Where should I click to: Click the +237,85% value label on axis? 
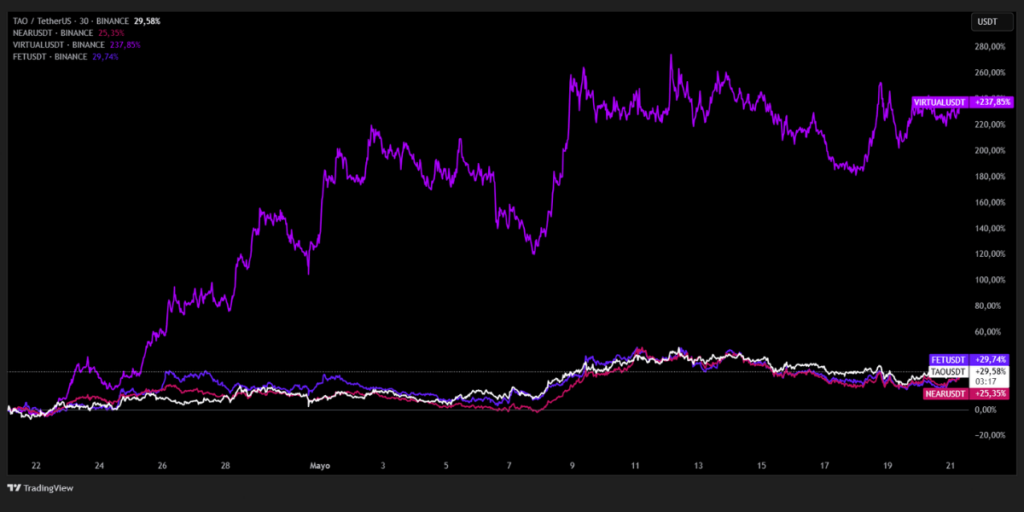(992, 102)
